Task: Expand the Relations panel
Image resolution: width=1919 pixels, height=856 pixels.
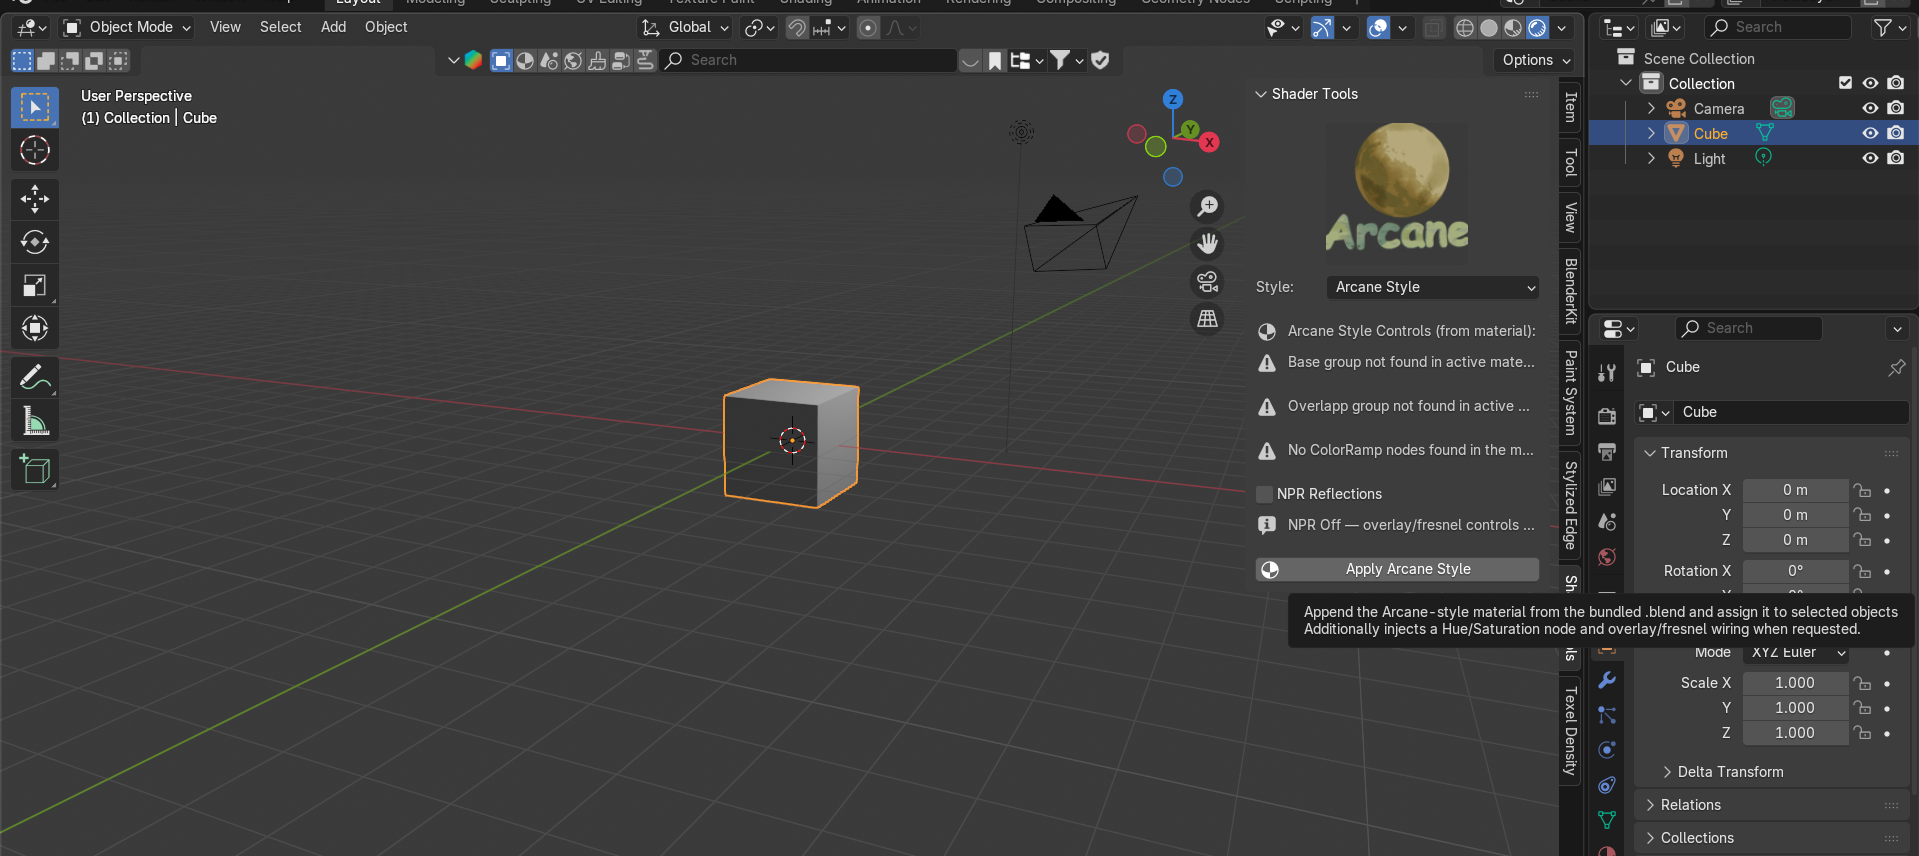Action: (1650, 805)
